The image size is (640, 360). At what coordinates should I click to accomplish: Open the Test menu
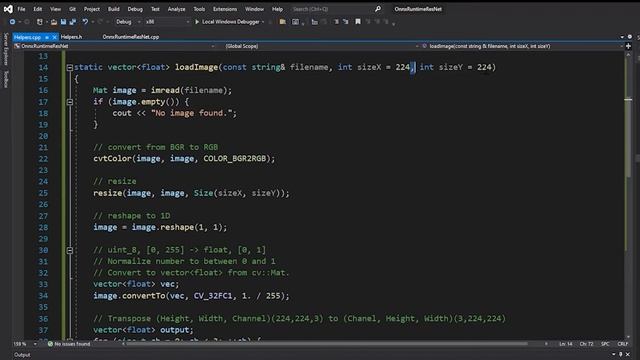[155, 9]
